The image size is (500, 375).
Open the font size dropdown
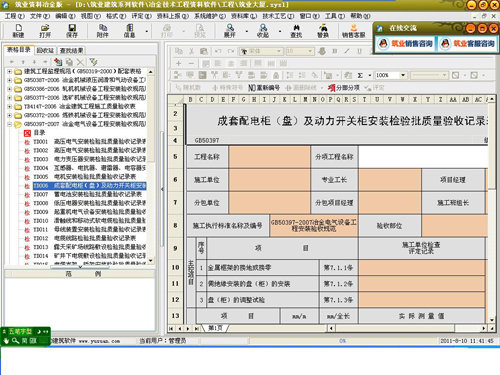pos(310,51)
